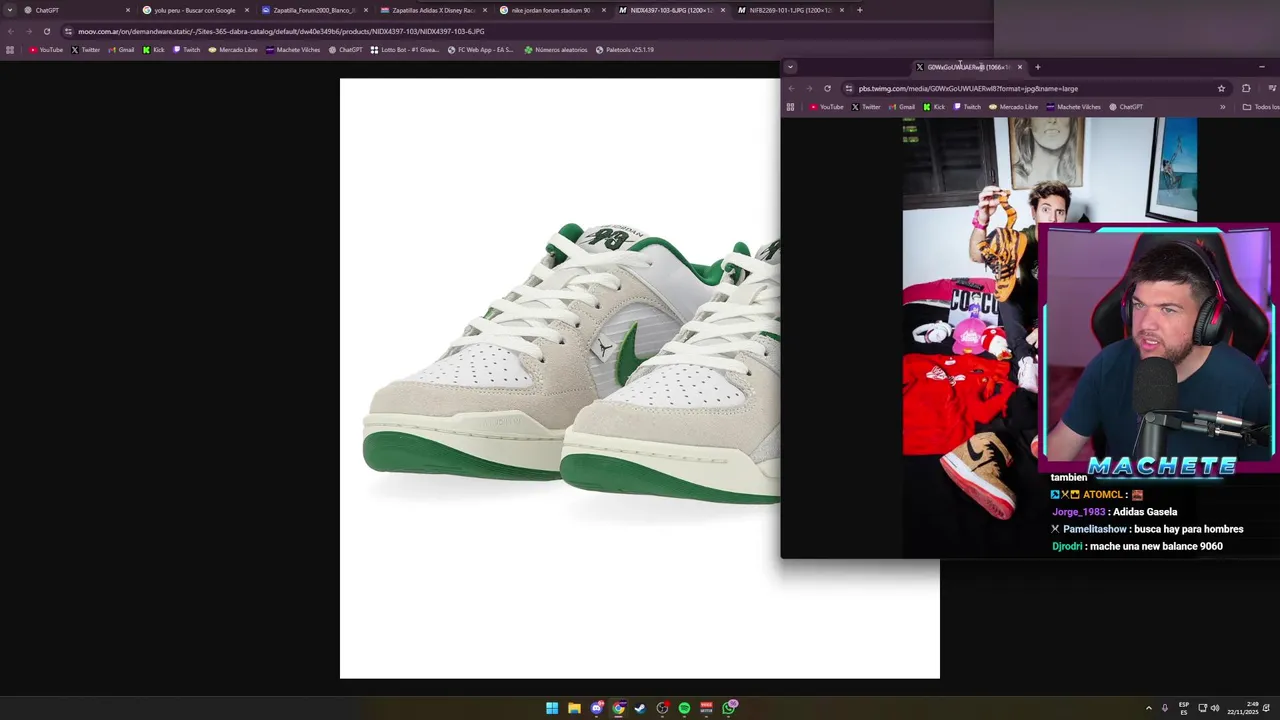Close the NIDX4397-103-6.JPG active tab
Screen dimensions: 1280x720
[x=723, y=10]
